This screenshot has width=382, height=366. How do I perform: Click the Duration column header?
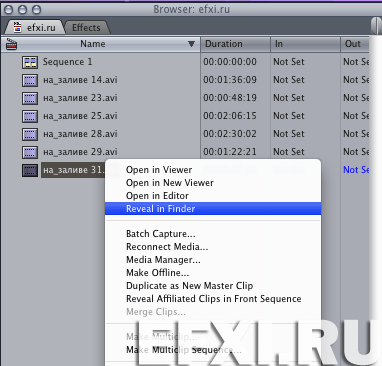pyautogui.click(x=235, y=44)
